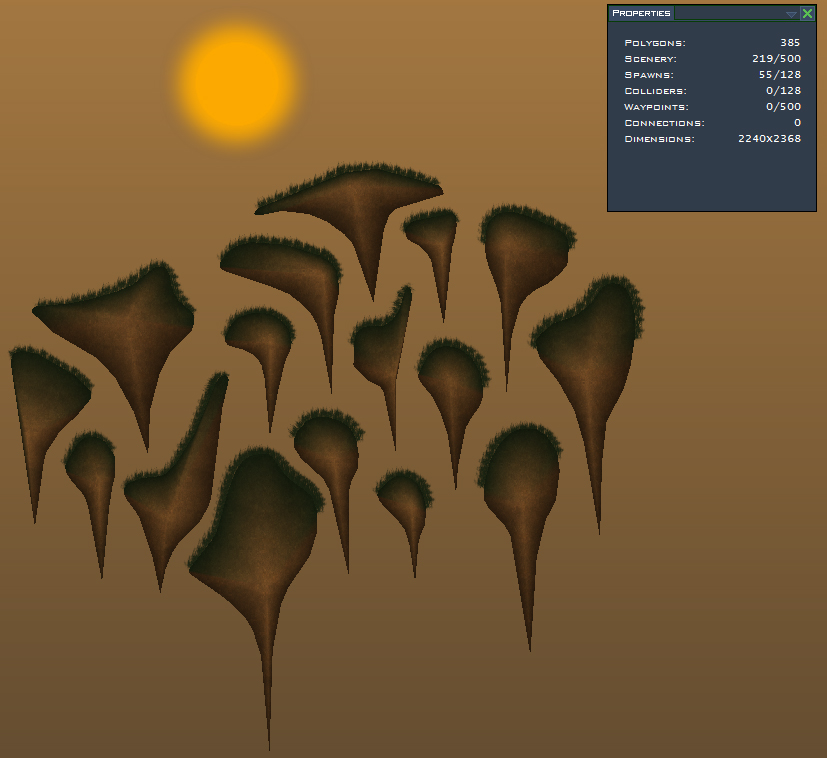The height and width of the screenshot is (758, 827).
Task: Click the polygon count value 385
Action: pos(790,43)
